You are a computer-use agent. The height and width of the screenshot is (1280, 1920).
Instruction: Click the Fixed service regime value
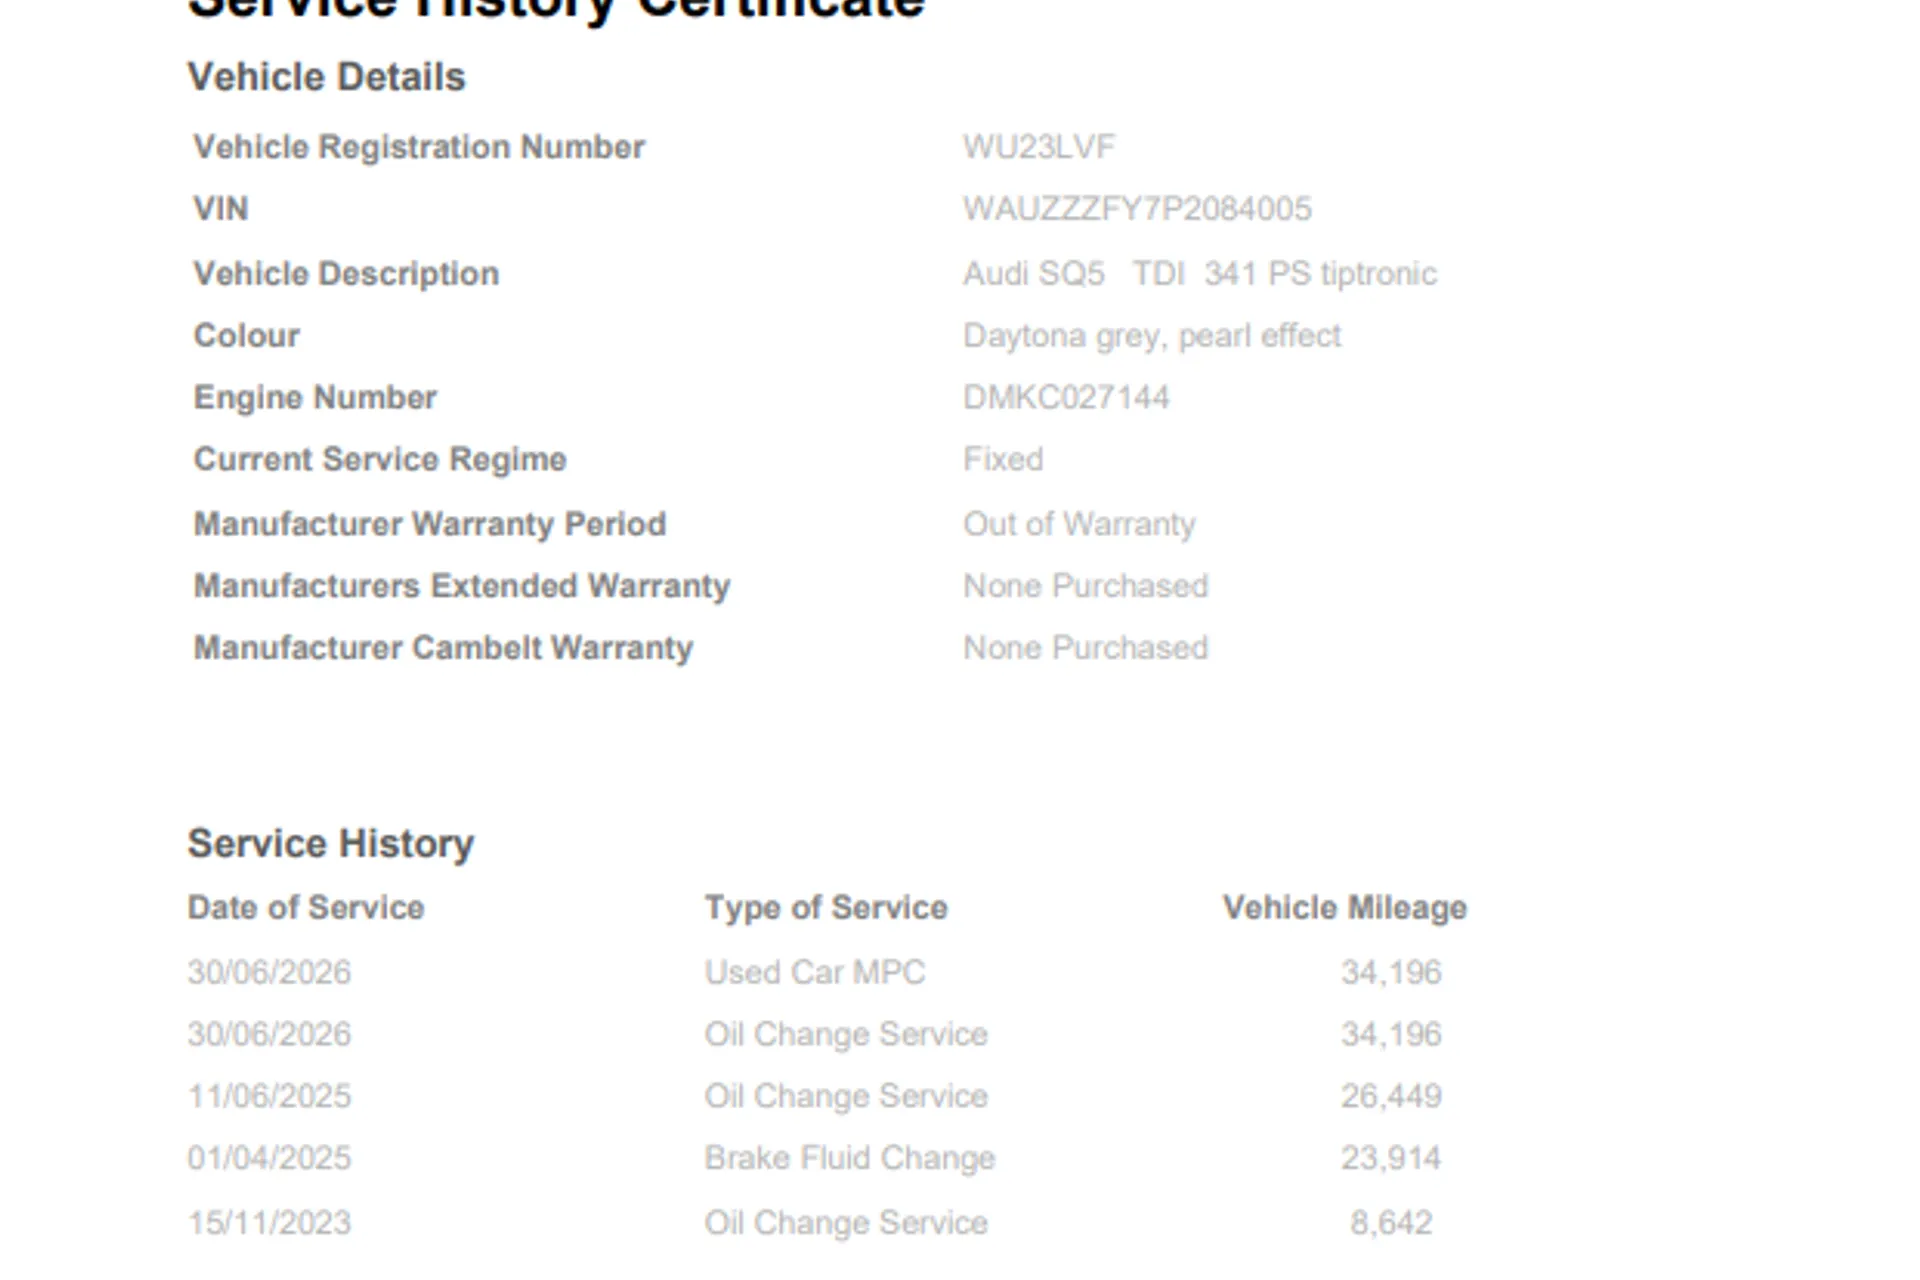click(x=1003, y=460)
